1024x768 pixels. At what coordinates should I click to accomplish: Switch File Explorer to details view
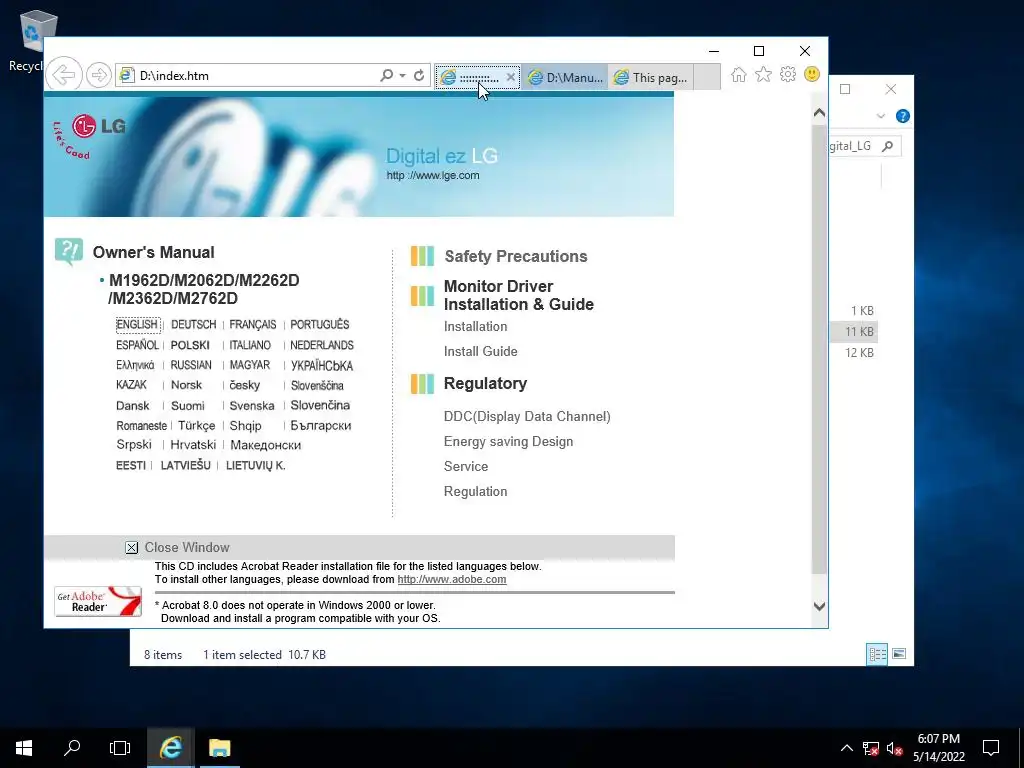pyautogui.click(x=877, y=654)
